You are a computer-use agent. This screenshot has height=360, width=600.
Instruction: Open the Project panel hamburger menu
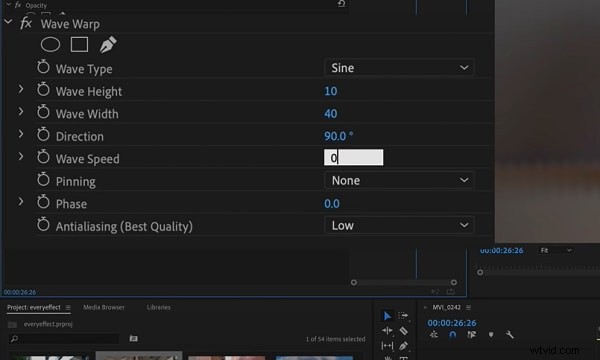coord(68,308)
